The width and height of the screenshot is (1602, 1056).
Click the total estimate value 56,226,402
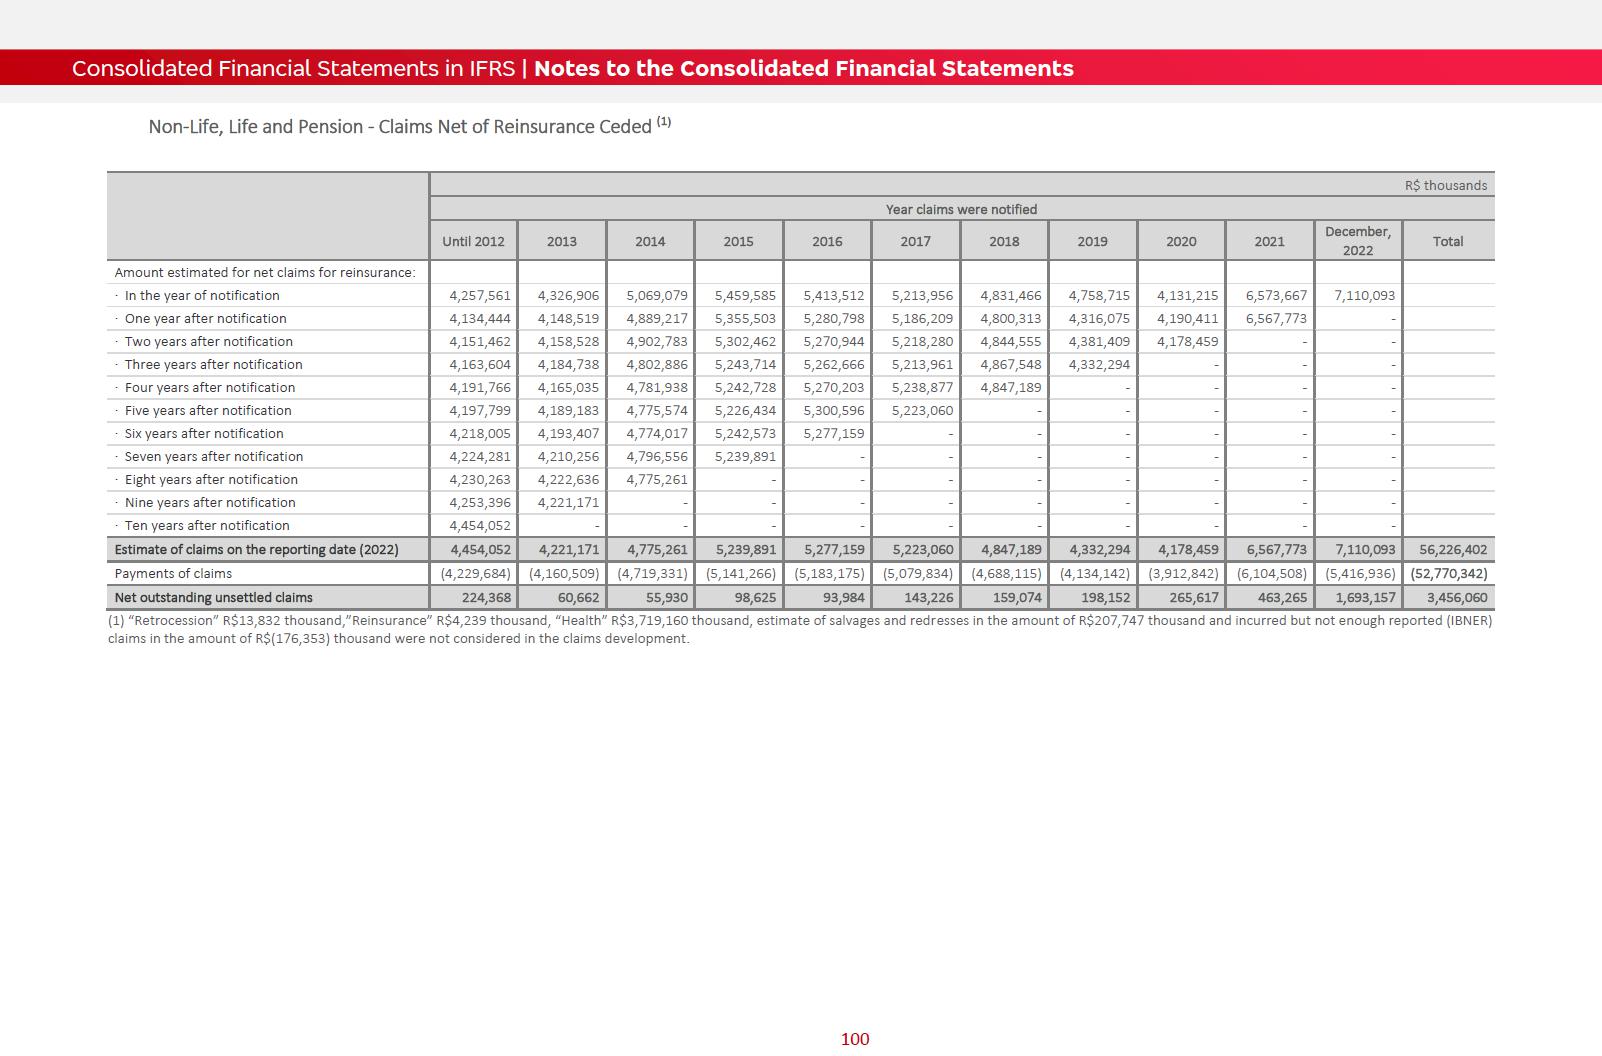click(x=1453, y=549)
